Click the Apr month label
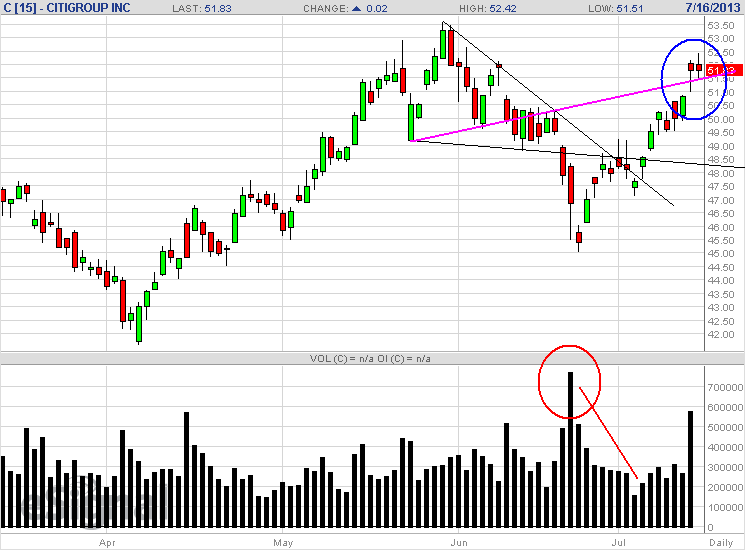745x550 pixels. coord(107,543)
